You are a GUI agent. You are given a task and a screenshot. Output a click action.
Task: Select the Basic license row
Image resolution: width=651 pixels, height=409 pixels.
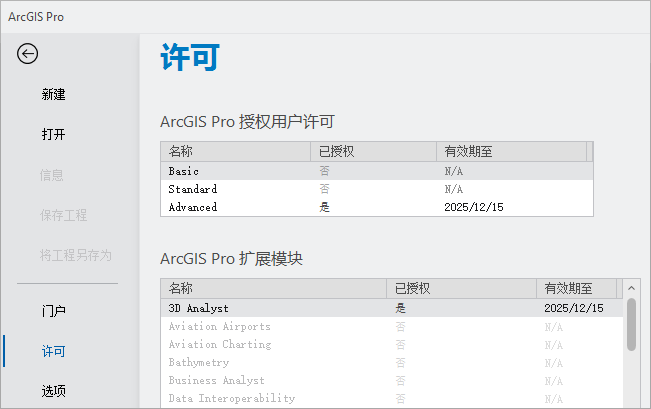click(x=377, y=171)
